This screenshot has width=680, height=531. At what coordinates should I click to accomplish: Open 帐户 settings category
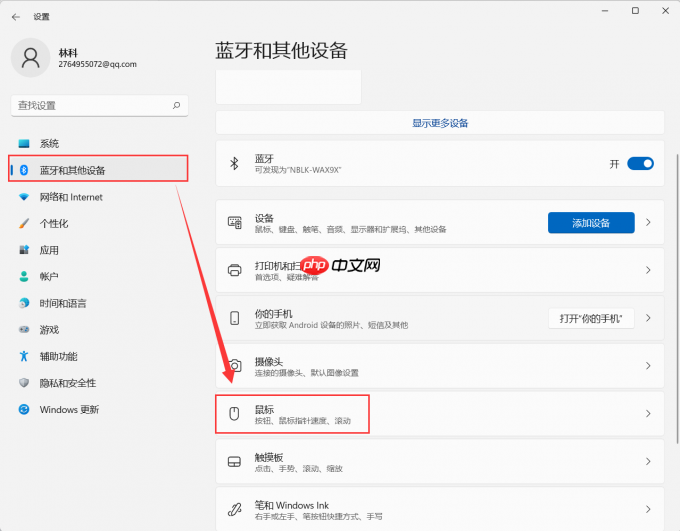98,276
